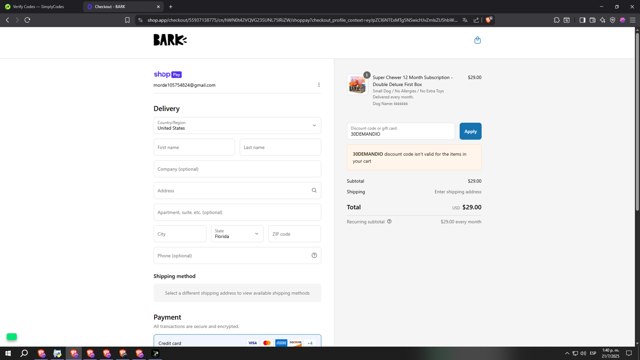Click phone field help question icon

tap(314, 256)
